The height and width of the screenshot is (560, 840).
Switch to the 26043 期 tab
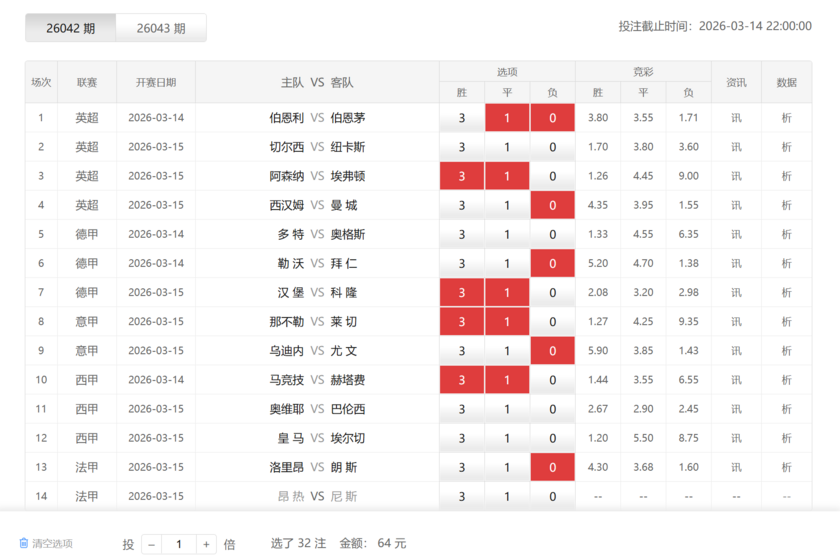(161, 28)
